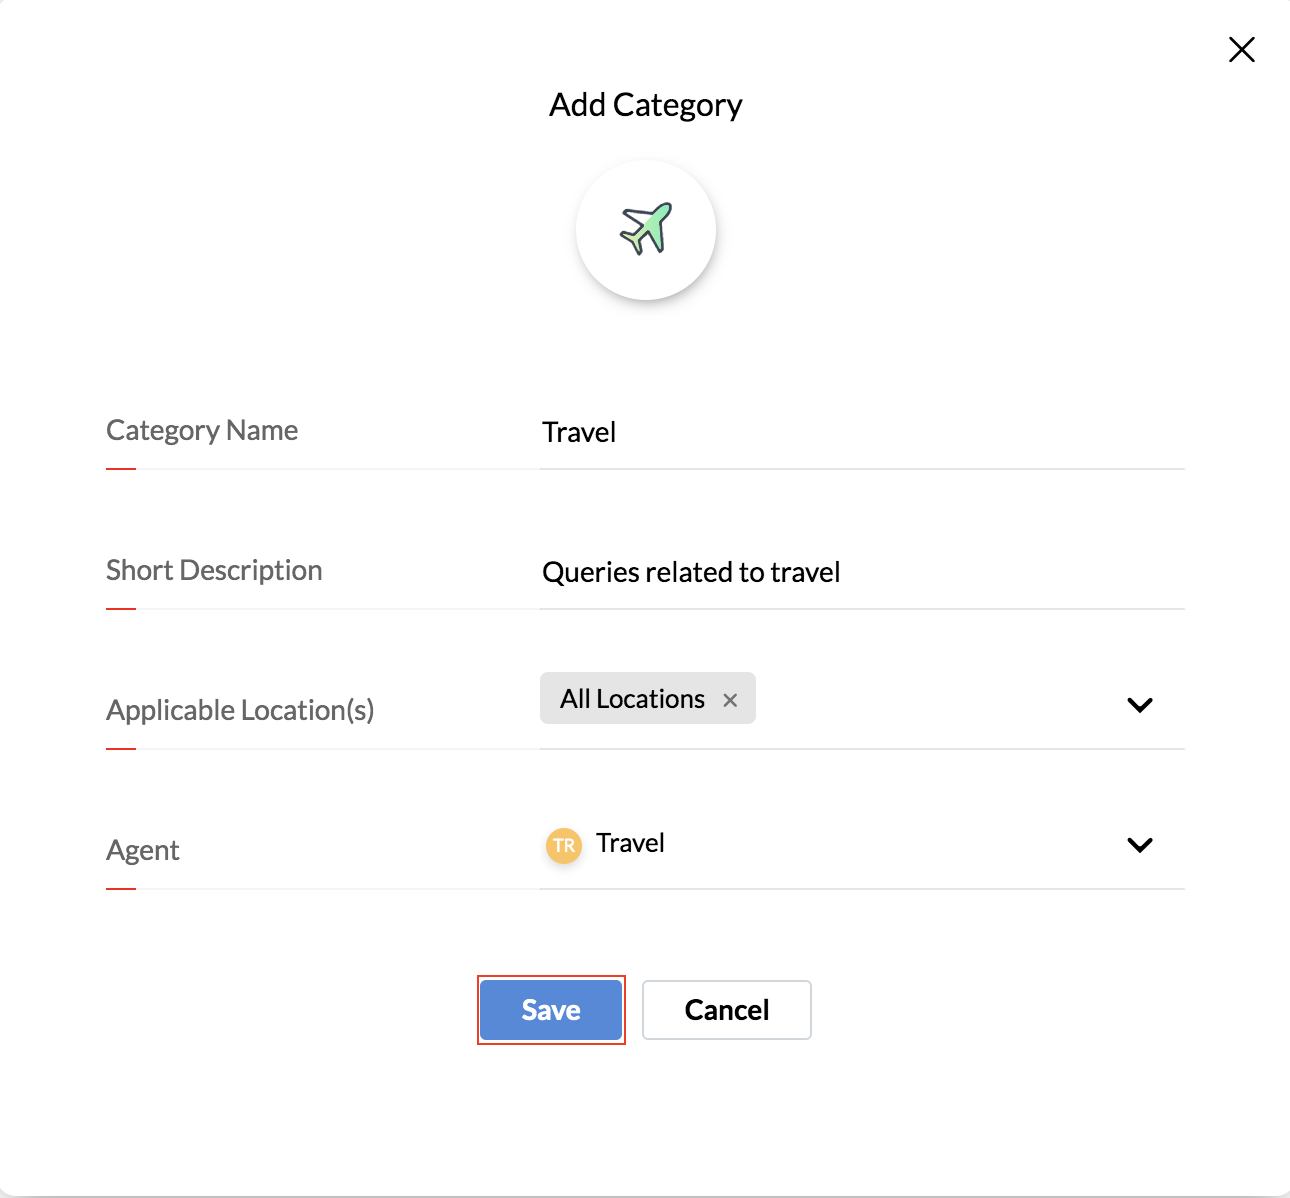The height and width of the screenshot is (1198, 1290).
Task: Select the circular icon picker thumbnail
Action: point(646,229)
